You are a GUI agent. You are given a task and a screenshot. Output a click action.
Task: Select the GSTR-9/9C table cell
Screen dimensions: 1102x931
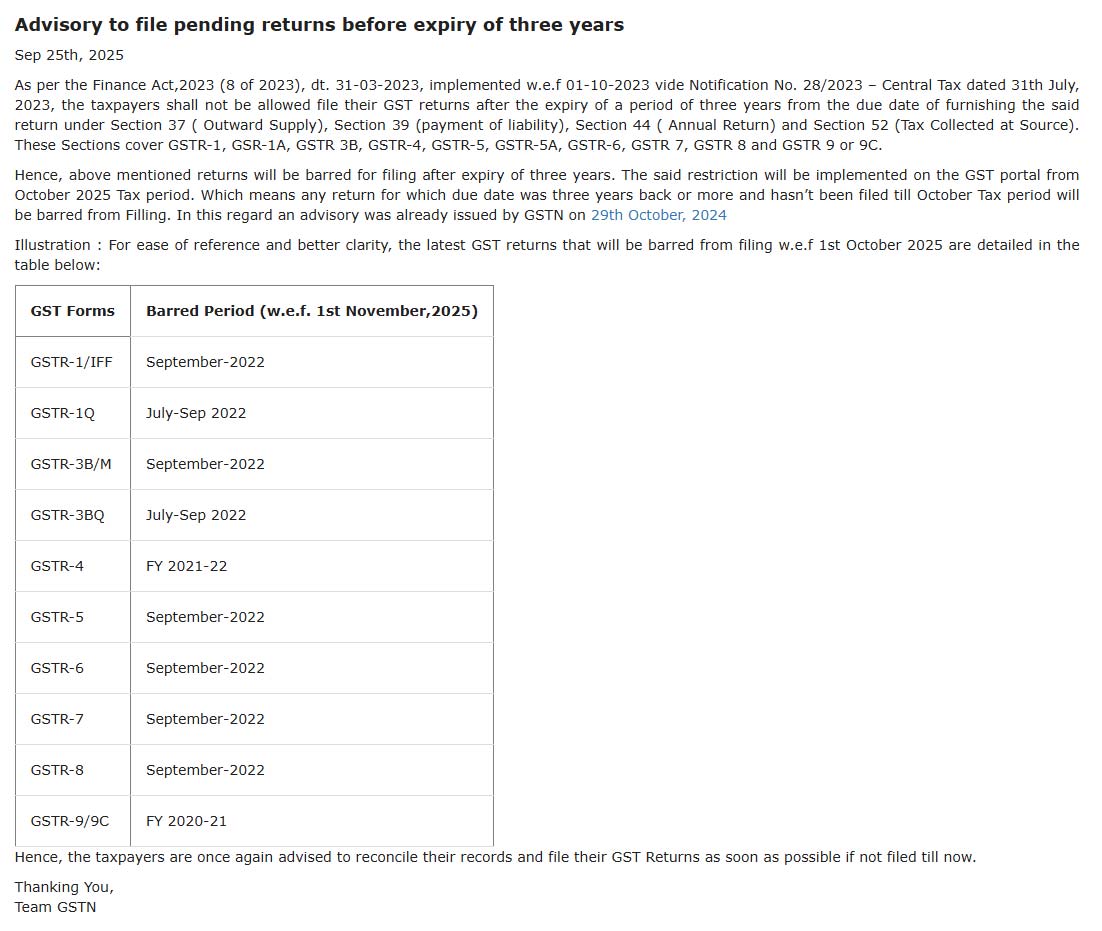(70, 821)
